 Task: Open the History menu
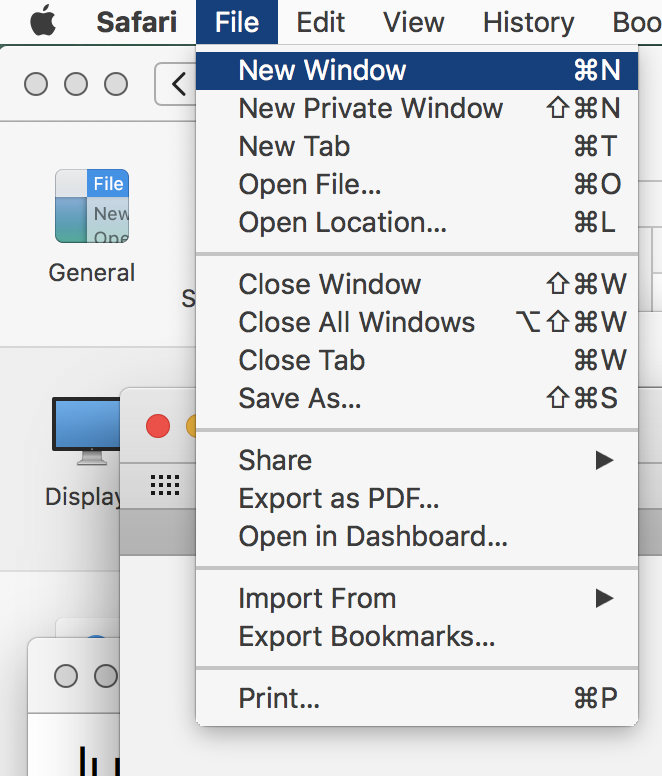point(528,21)
